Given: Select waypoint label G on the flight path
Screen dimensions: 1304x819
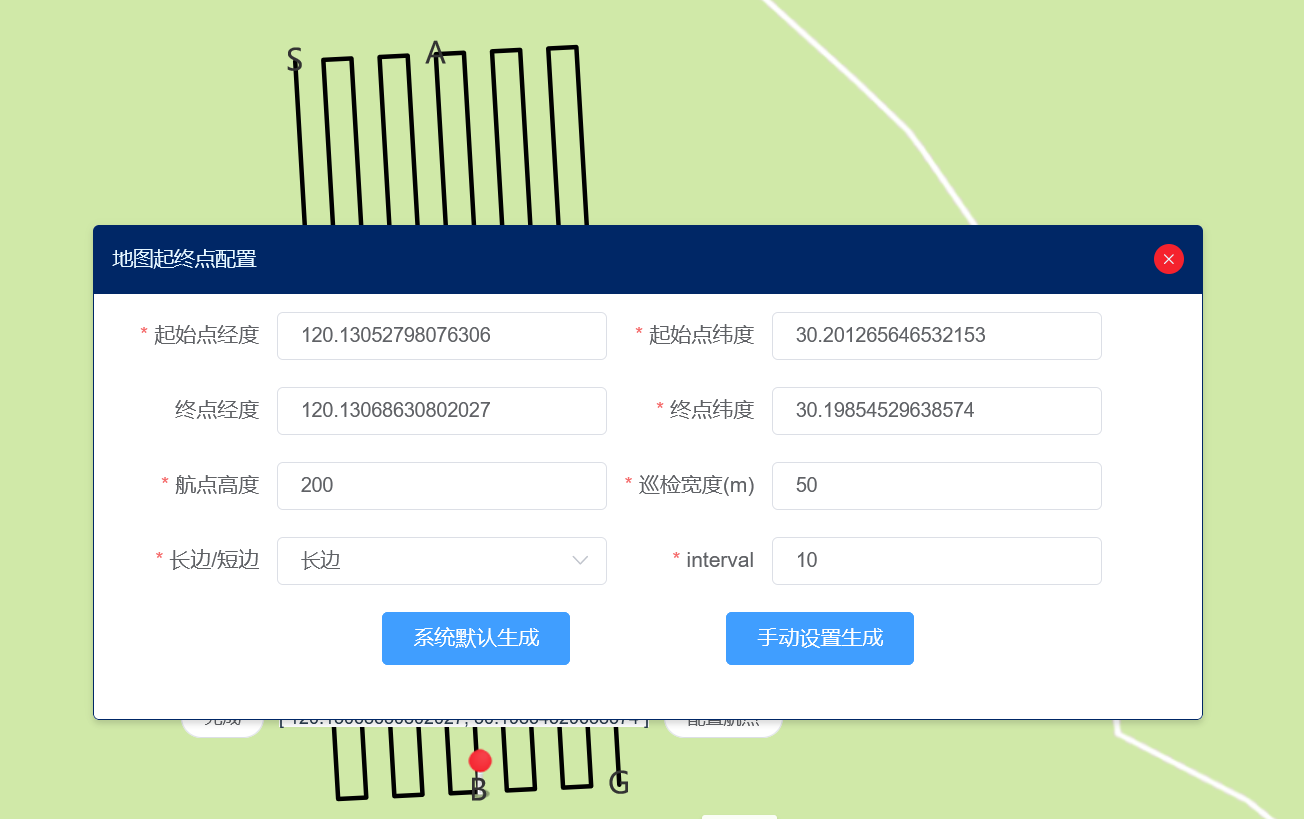Looking at the screenshot, I should 620,784.
